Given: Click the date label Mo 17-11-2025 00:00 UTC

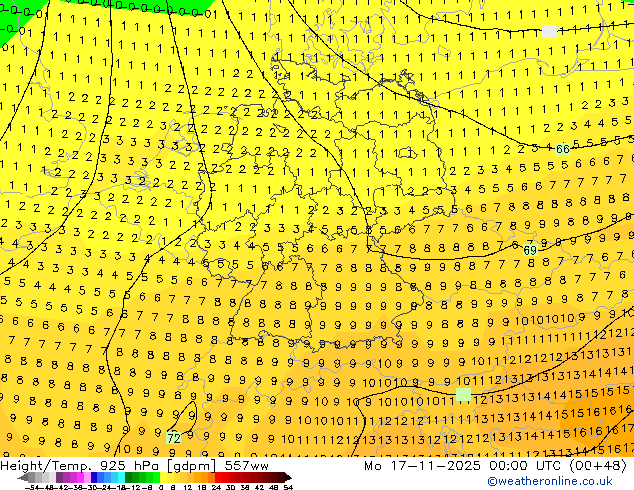Looking at the screenshot, I should (x=464, y=466).
